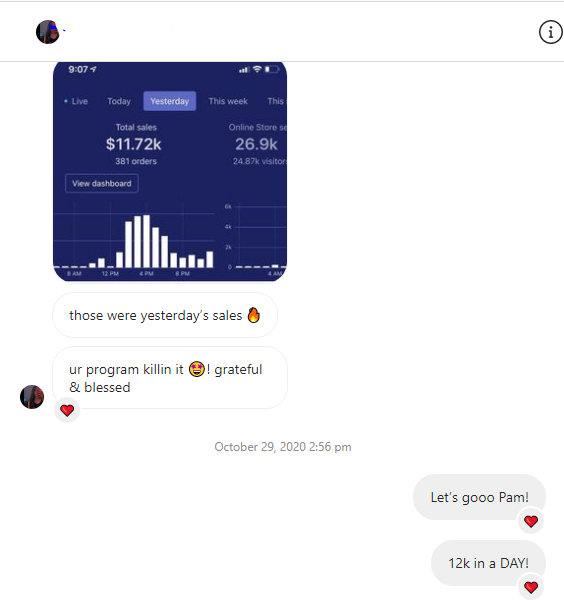This screenshot has height=616, width=564.
Task: Select the Yesterday tab in sales screenshot
Action: 170,101
